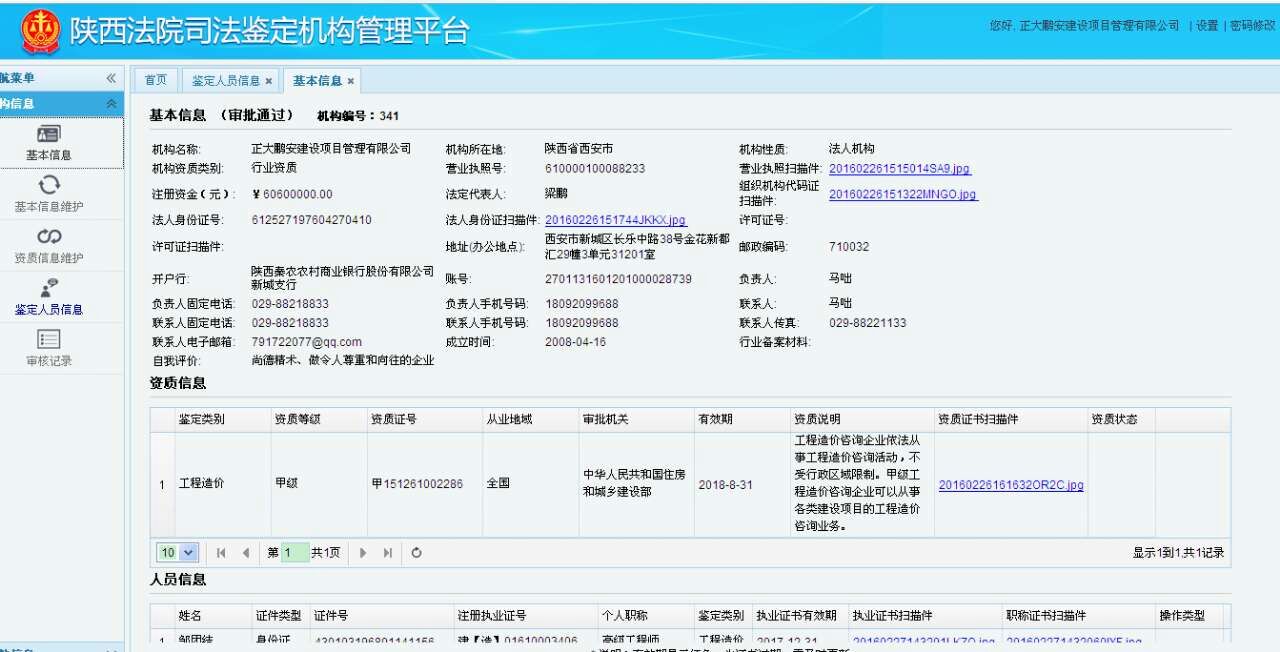1280x652 pixels.
Task: Open 基本信息维护 from the sidebar
Action: 48,185
